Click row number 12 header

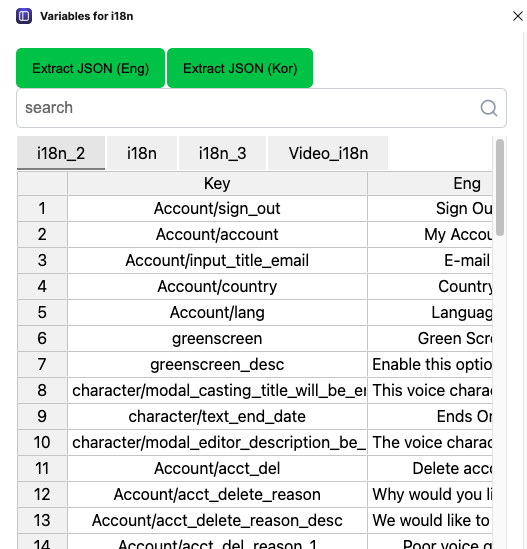pos(42,494)
